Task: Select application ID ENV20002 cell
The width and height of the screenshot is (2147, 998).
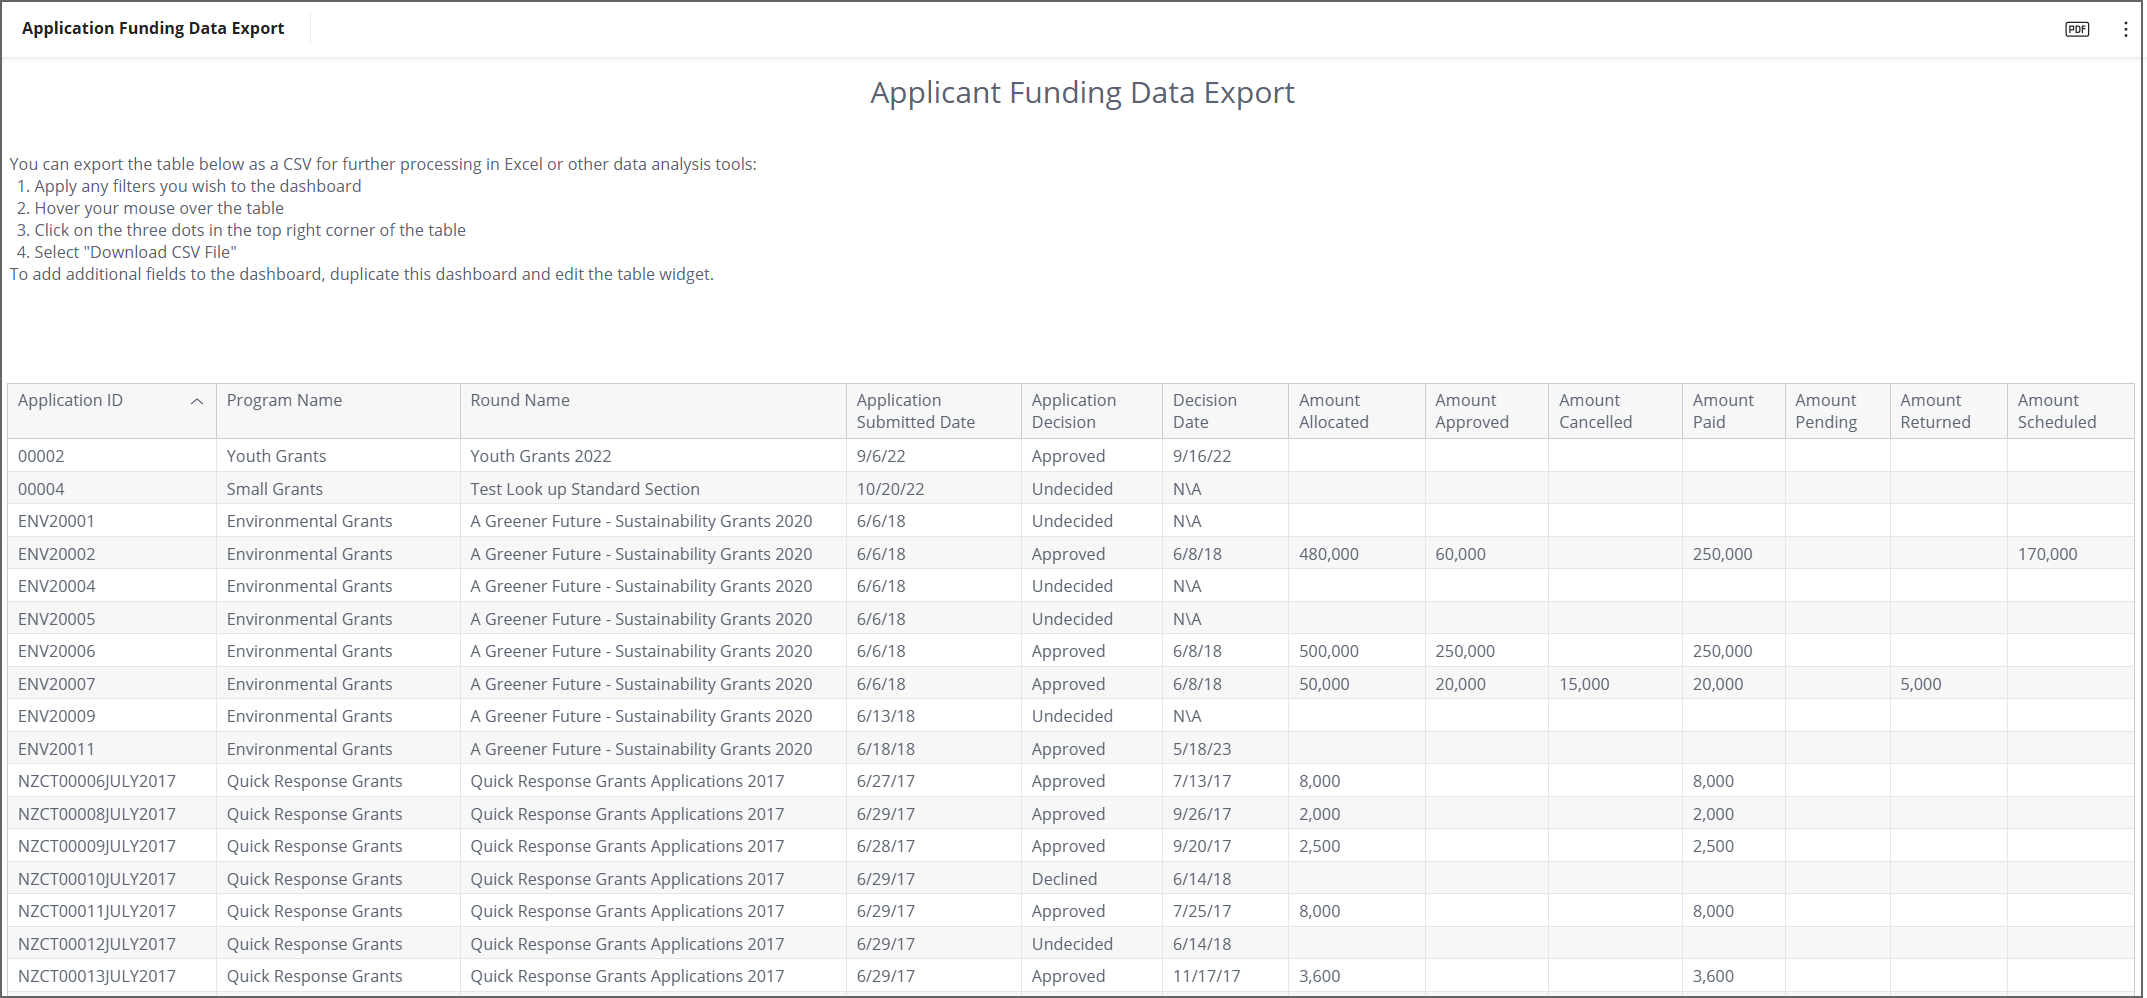Action: tap(57, 554)
